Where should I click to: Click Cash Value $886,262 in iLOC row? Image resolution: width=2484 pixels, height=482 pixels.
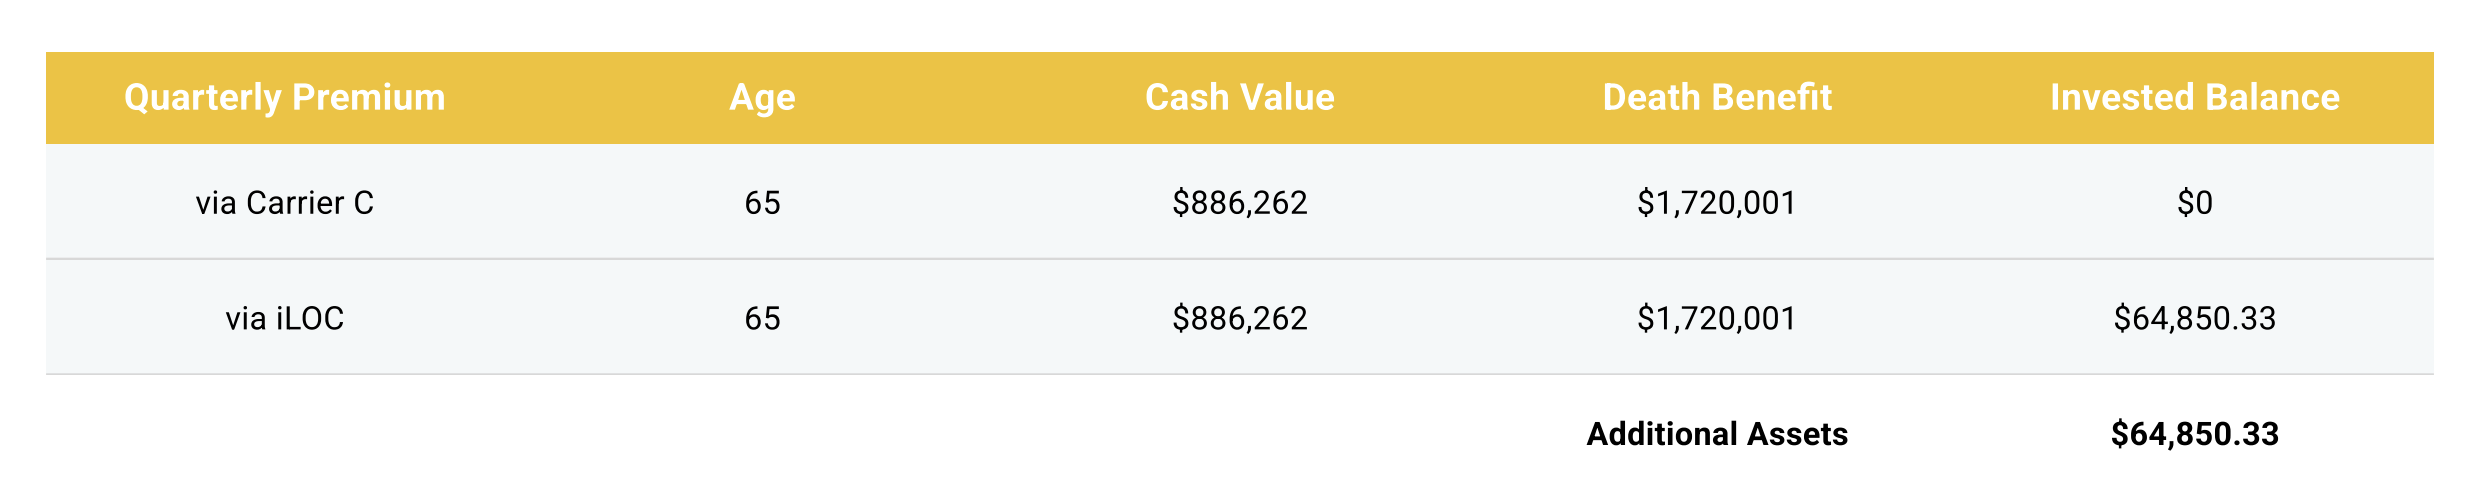click(1239, 319)
